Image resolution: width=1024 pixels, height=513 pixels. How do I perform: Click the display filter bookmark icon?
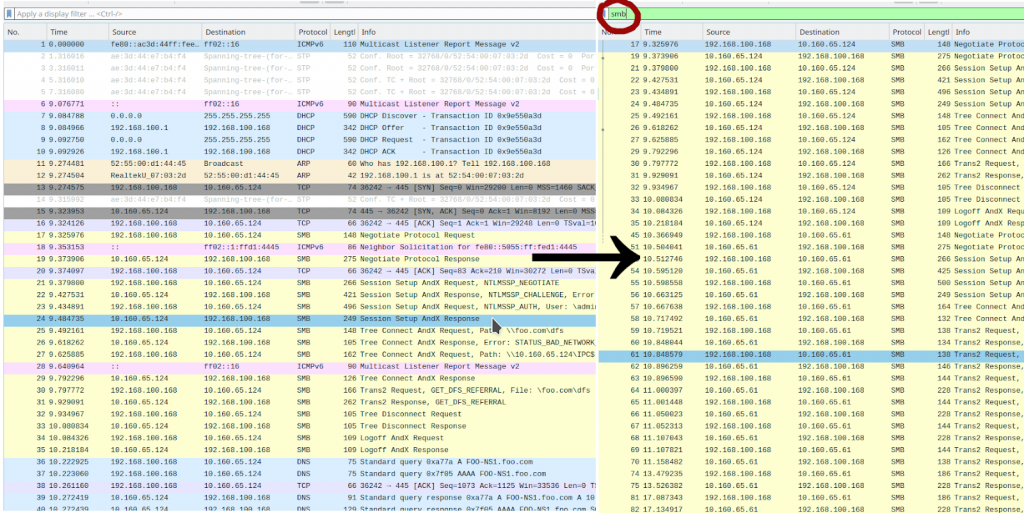[x=9, y=13]
